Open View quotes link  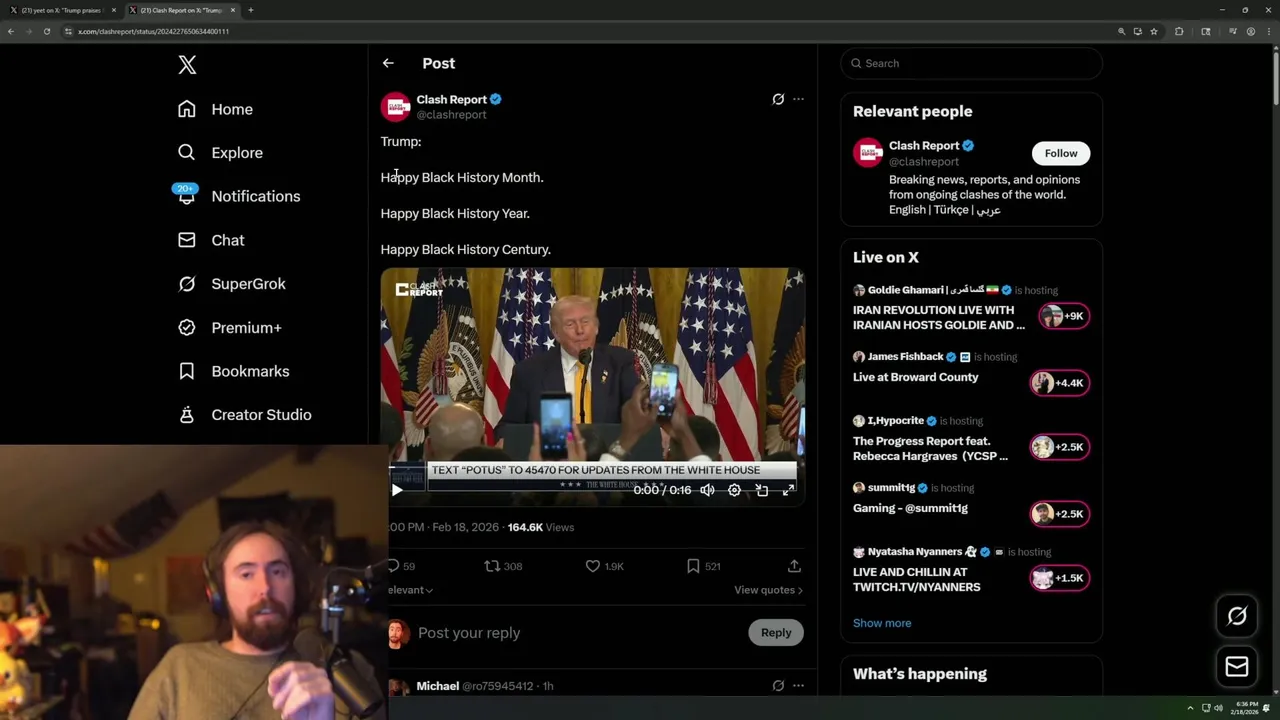pos(768,590)
